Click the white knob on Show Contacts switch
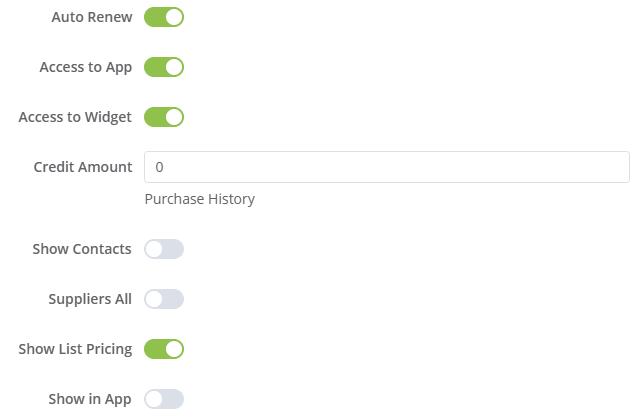 (x=154, y=249)
